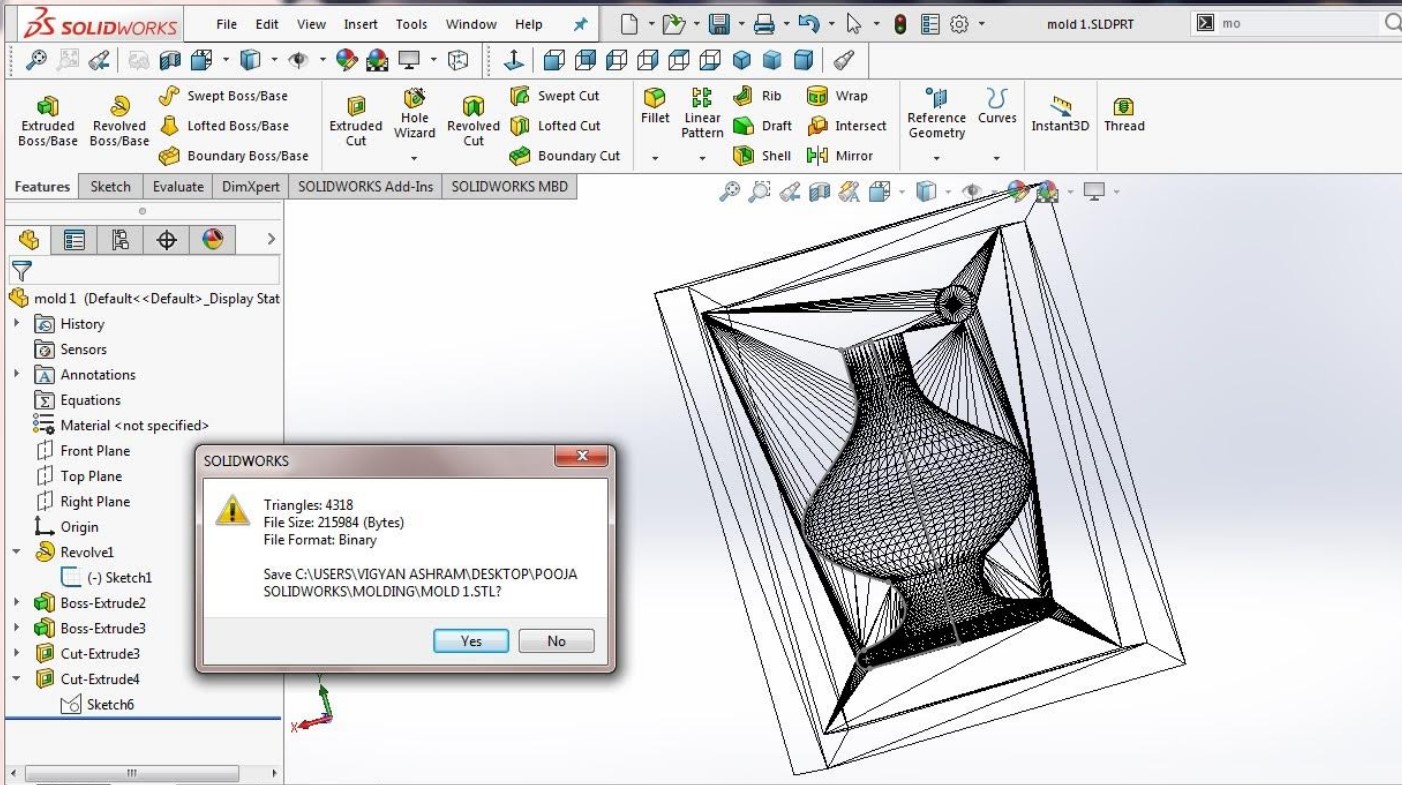Open the Insert menu
This screenshot has width=1402, height=785.
(361, 24)
